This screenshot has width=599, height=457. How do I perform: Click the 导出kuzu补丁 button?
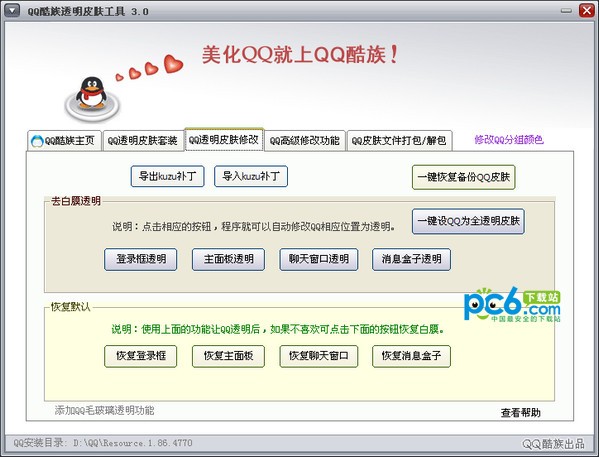[x=167, y=176]
